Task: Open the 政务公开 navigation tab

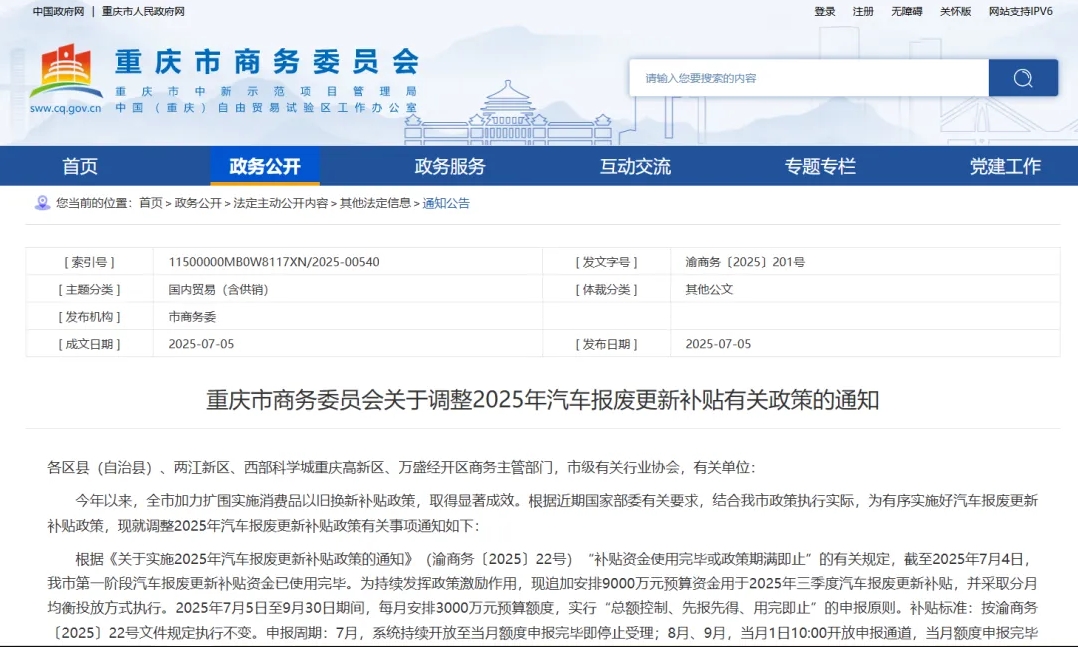Action: [265, 166]
